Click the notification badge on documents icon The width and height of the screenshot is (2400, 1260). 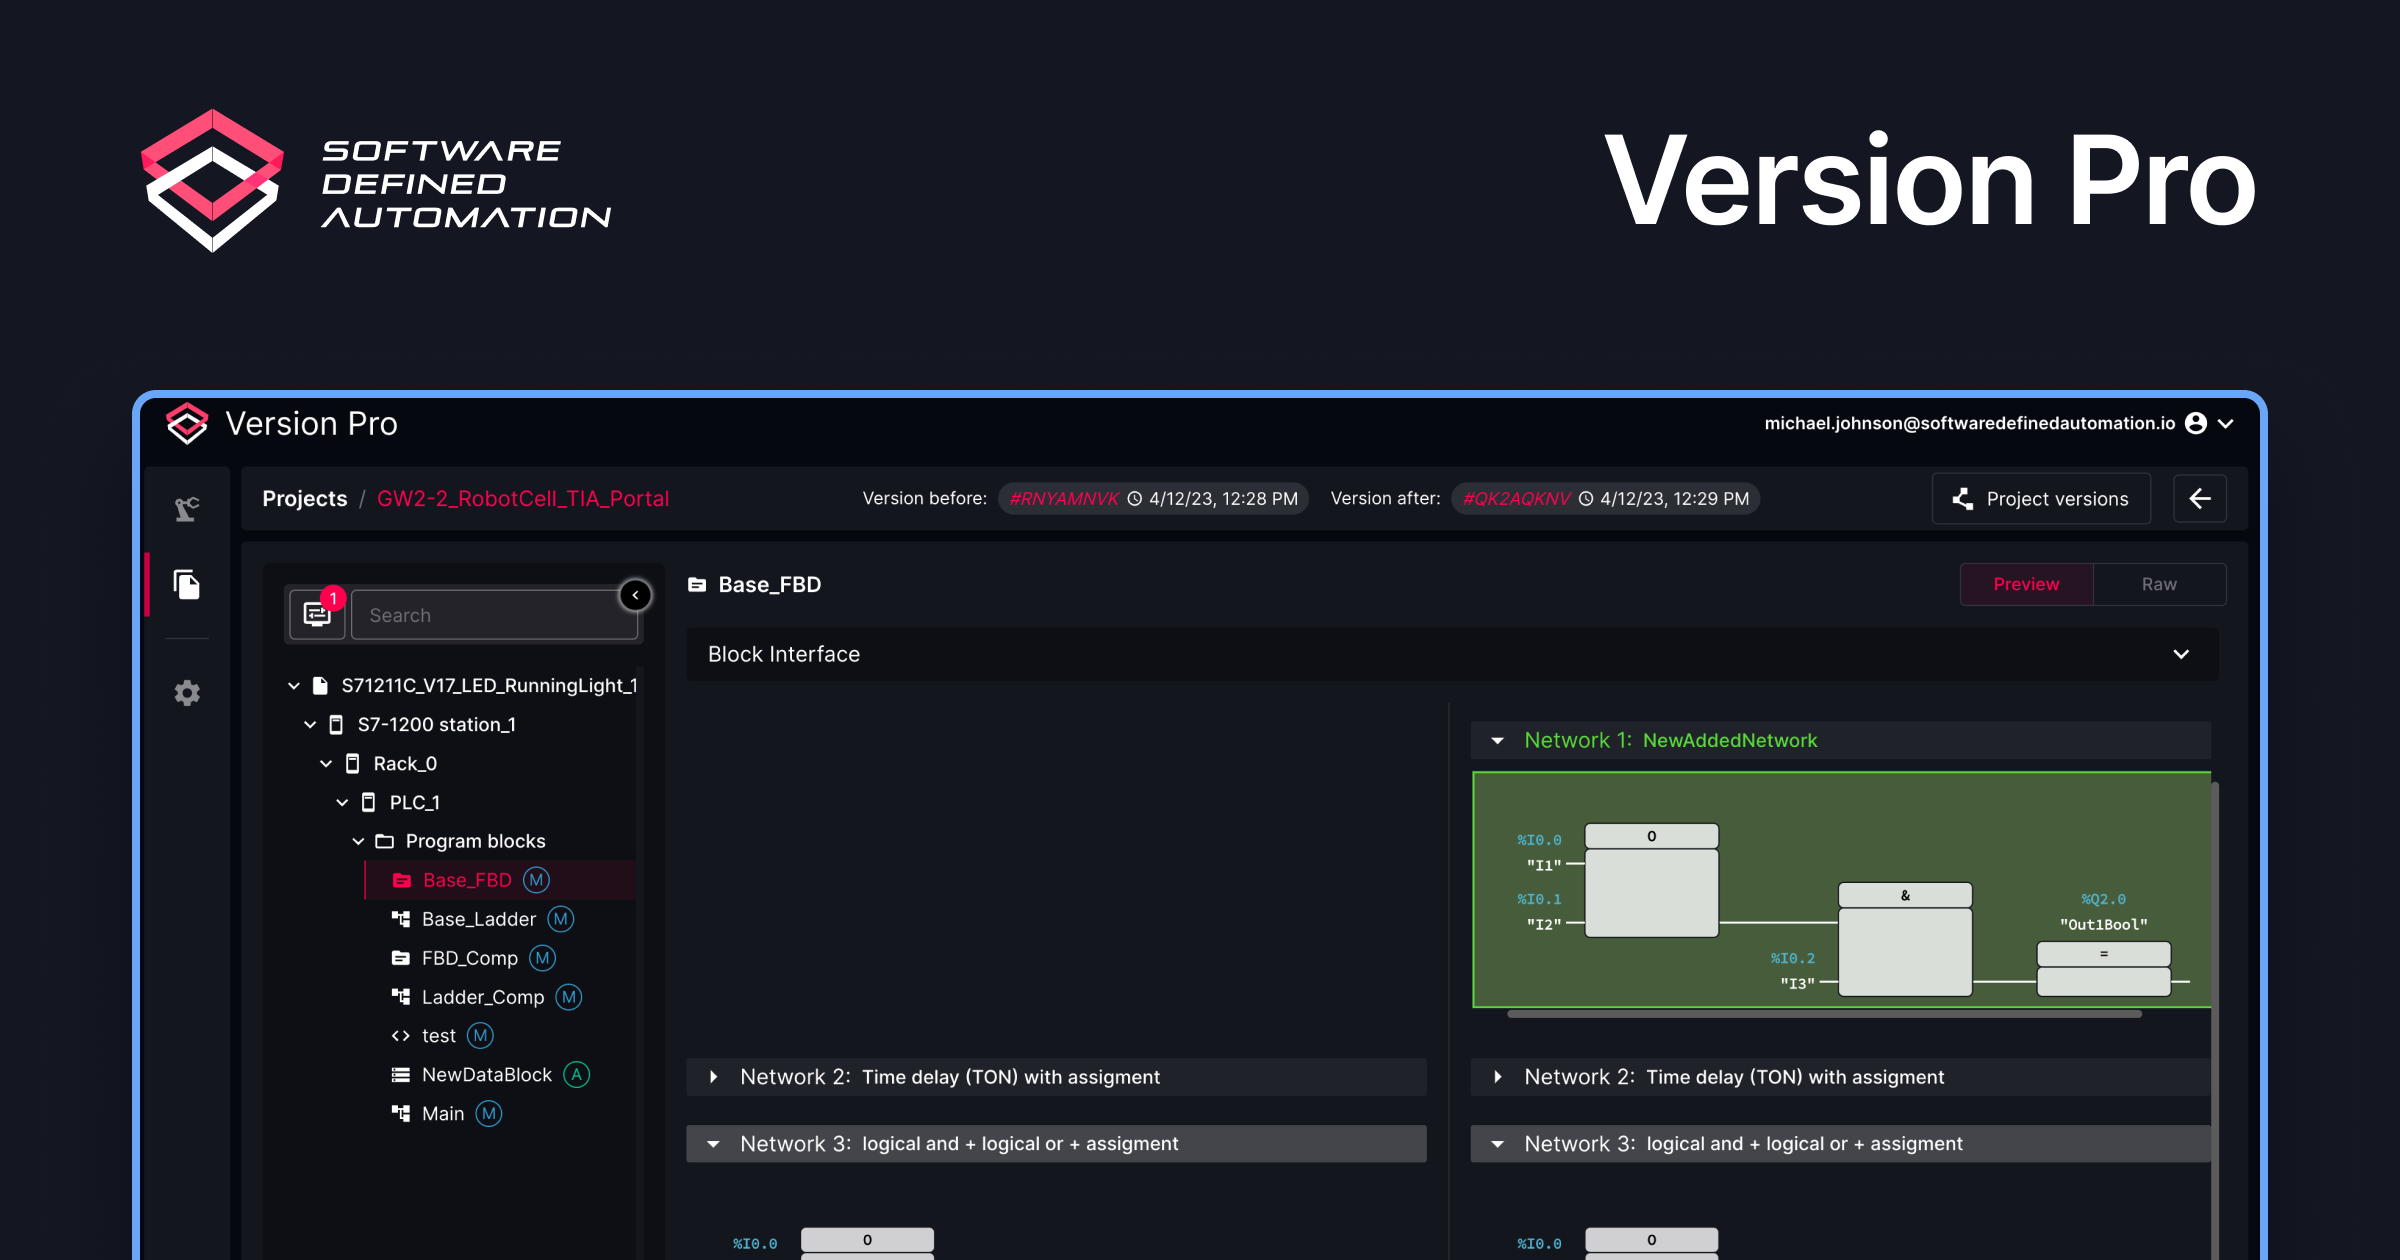(332, 598)
